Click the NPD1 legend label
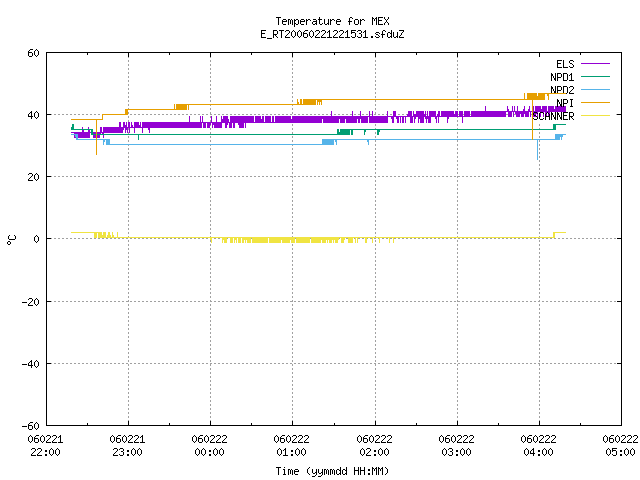This screenshot has height=480, width=640. coord(562,77)
